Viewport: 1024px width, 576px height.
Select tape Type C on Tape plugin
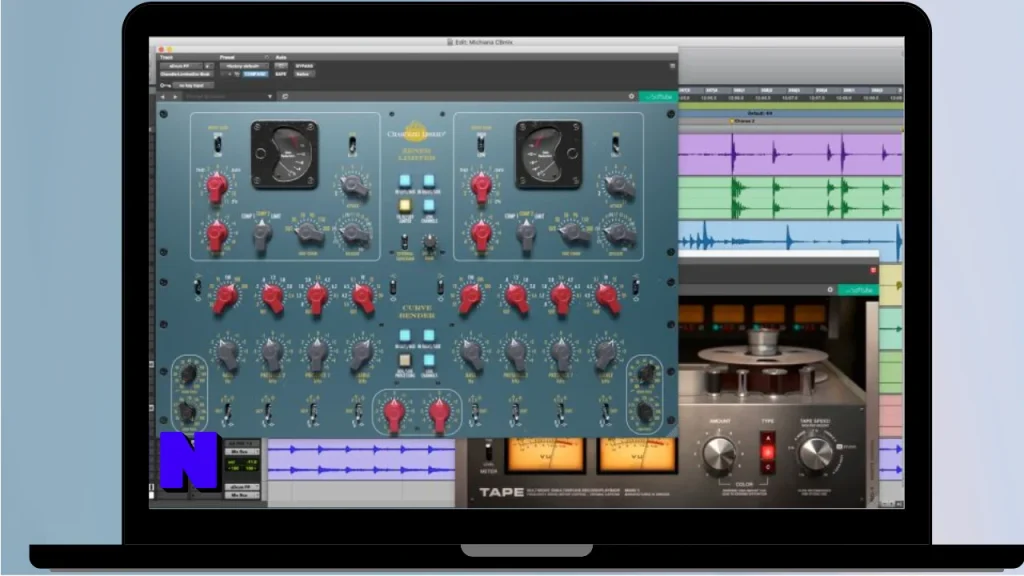tap(768, 466)
